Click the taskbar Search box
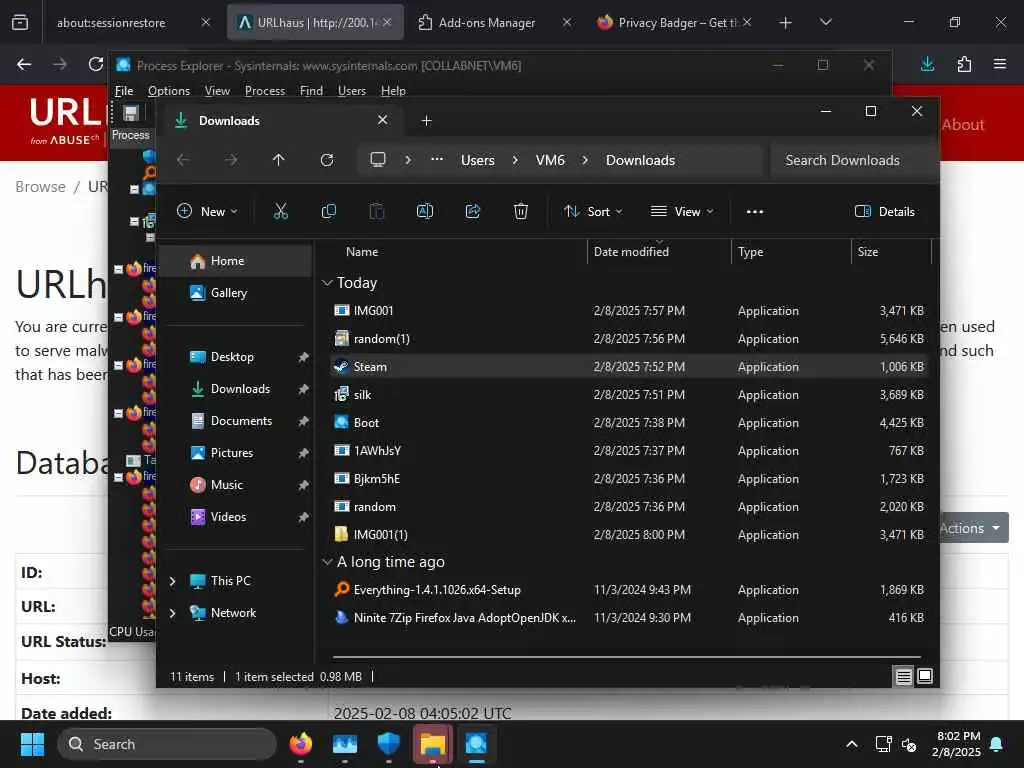The image size is (1024, 768). pos(167,744)
